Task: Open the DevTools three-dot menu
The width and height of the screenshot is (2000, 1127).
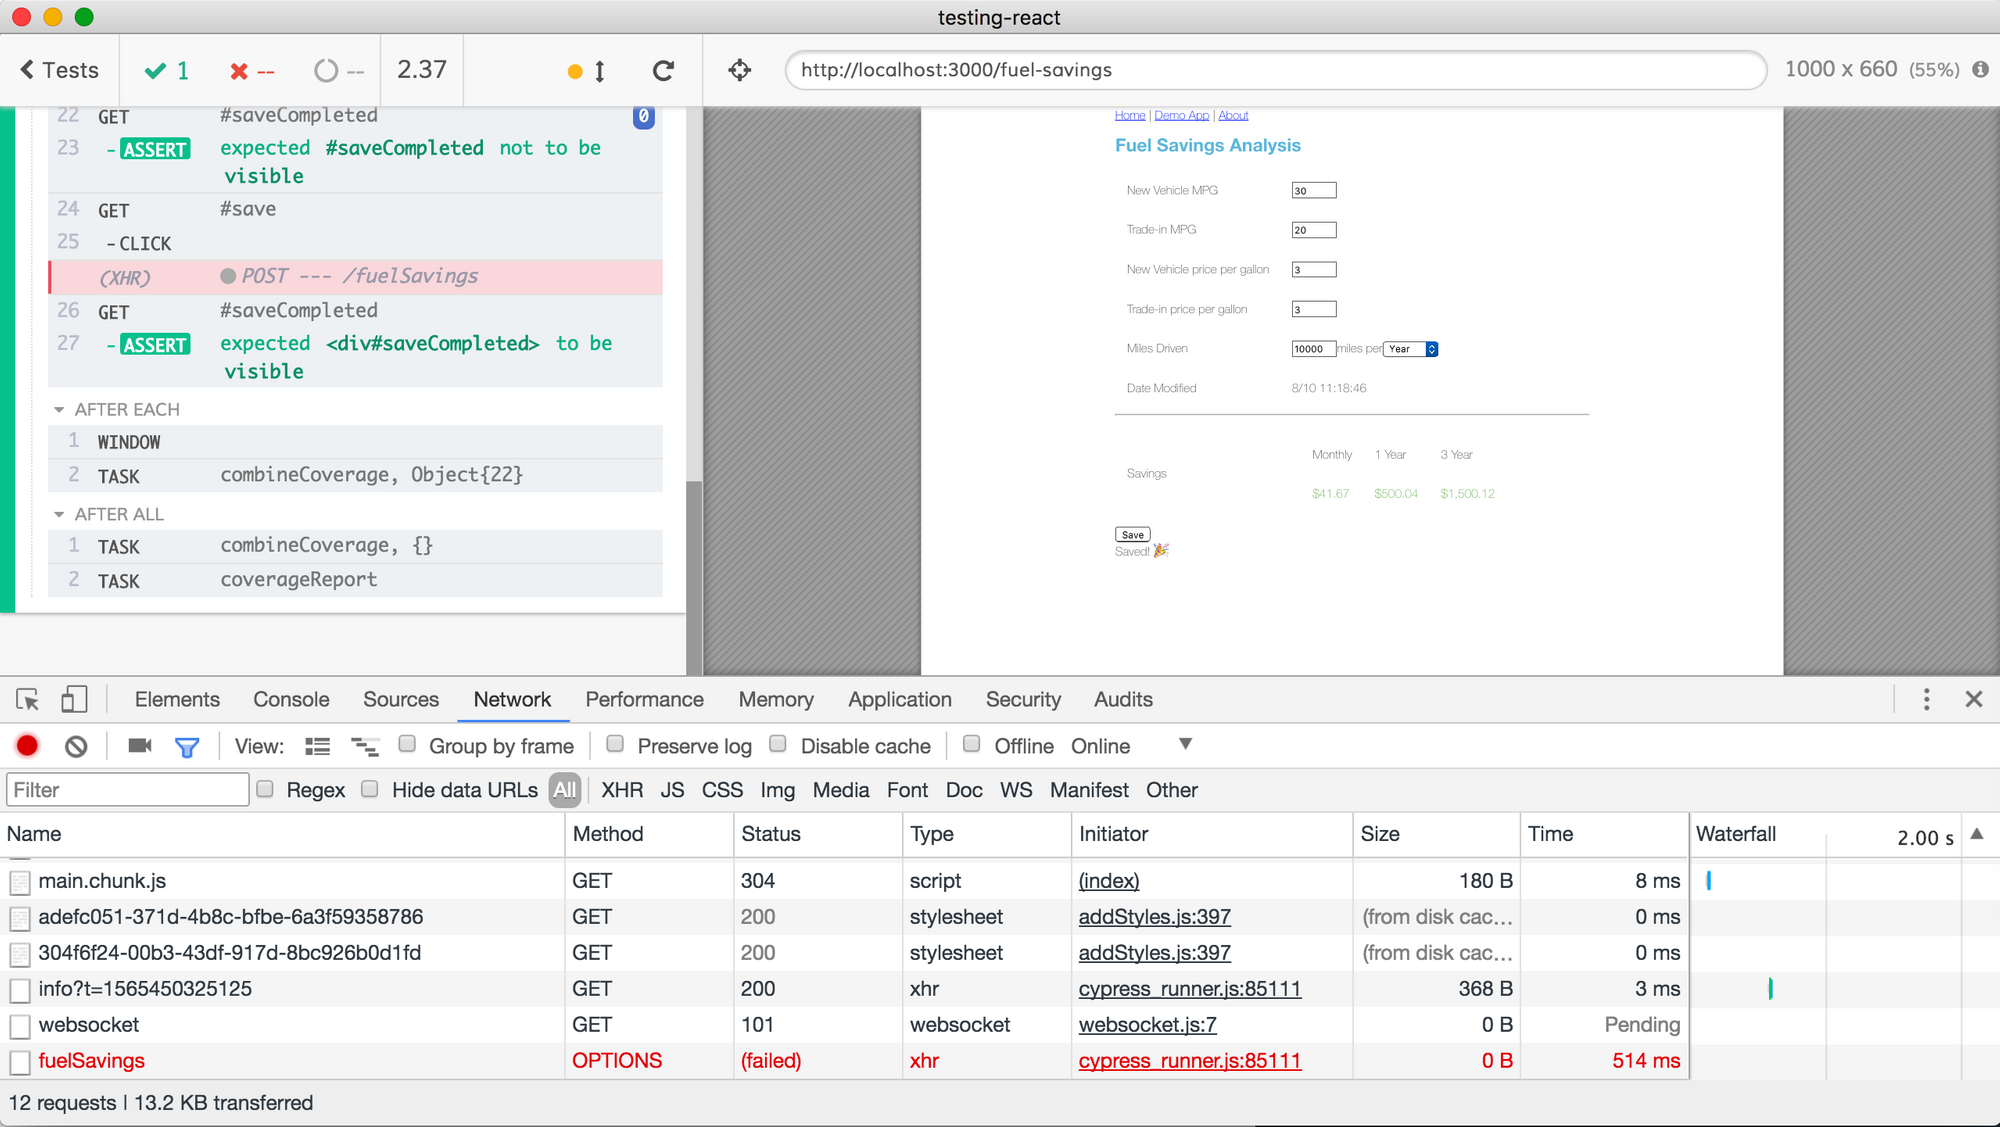Action: click(x=1926, y=700)
